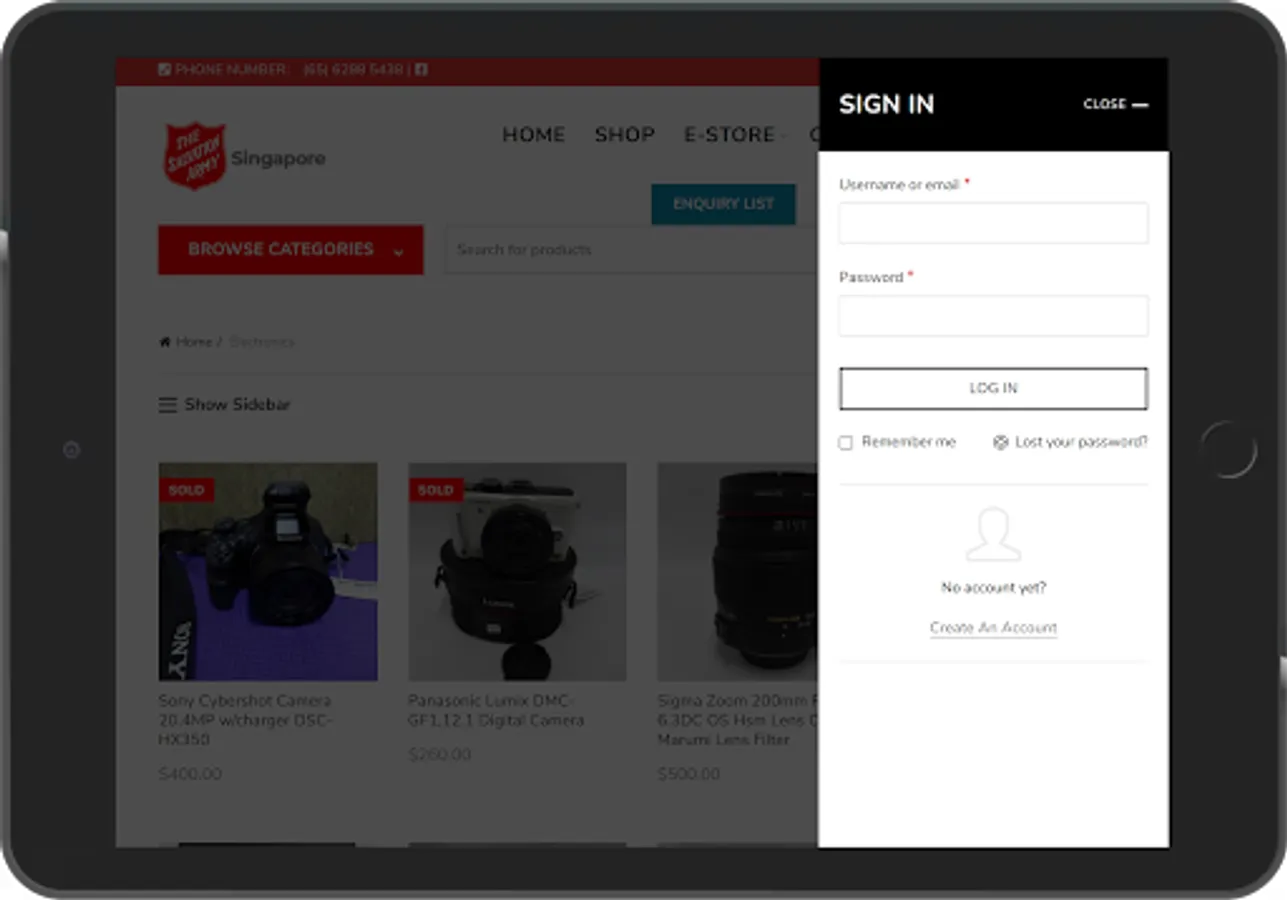Screen dimensions: 1287x900
Task: Open the SHOP menu item
Action: pos(625,135)
